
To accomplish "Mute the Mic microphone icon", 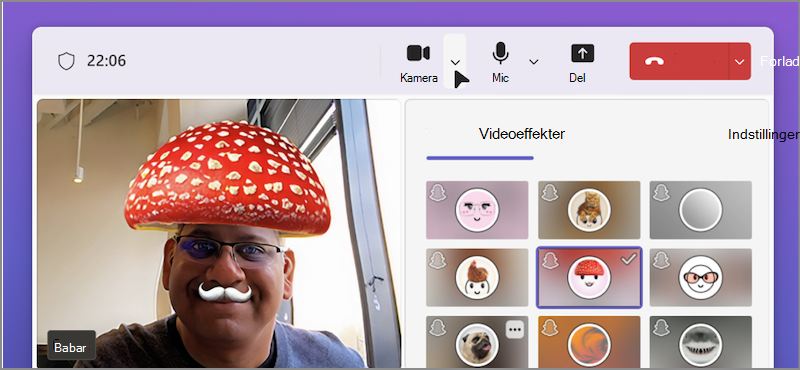I will pyautogui.click(x=501, y=53).
